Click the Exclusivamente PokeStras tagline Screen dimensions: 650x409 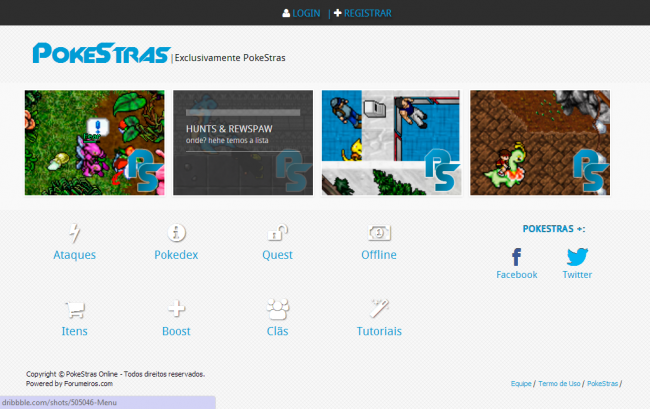coord(230,58)
